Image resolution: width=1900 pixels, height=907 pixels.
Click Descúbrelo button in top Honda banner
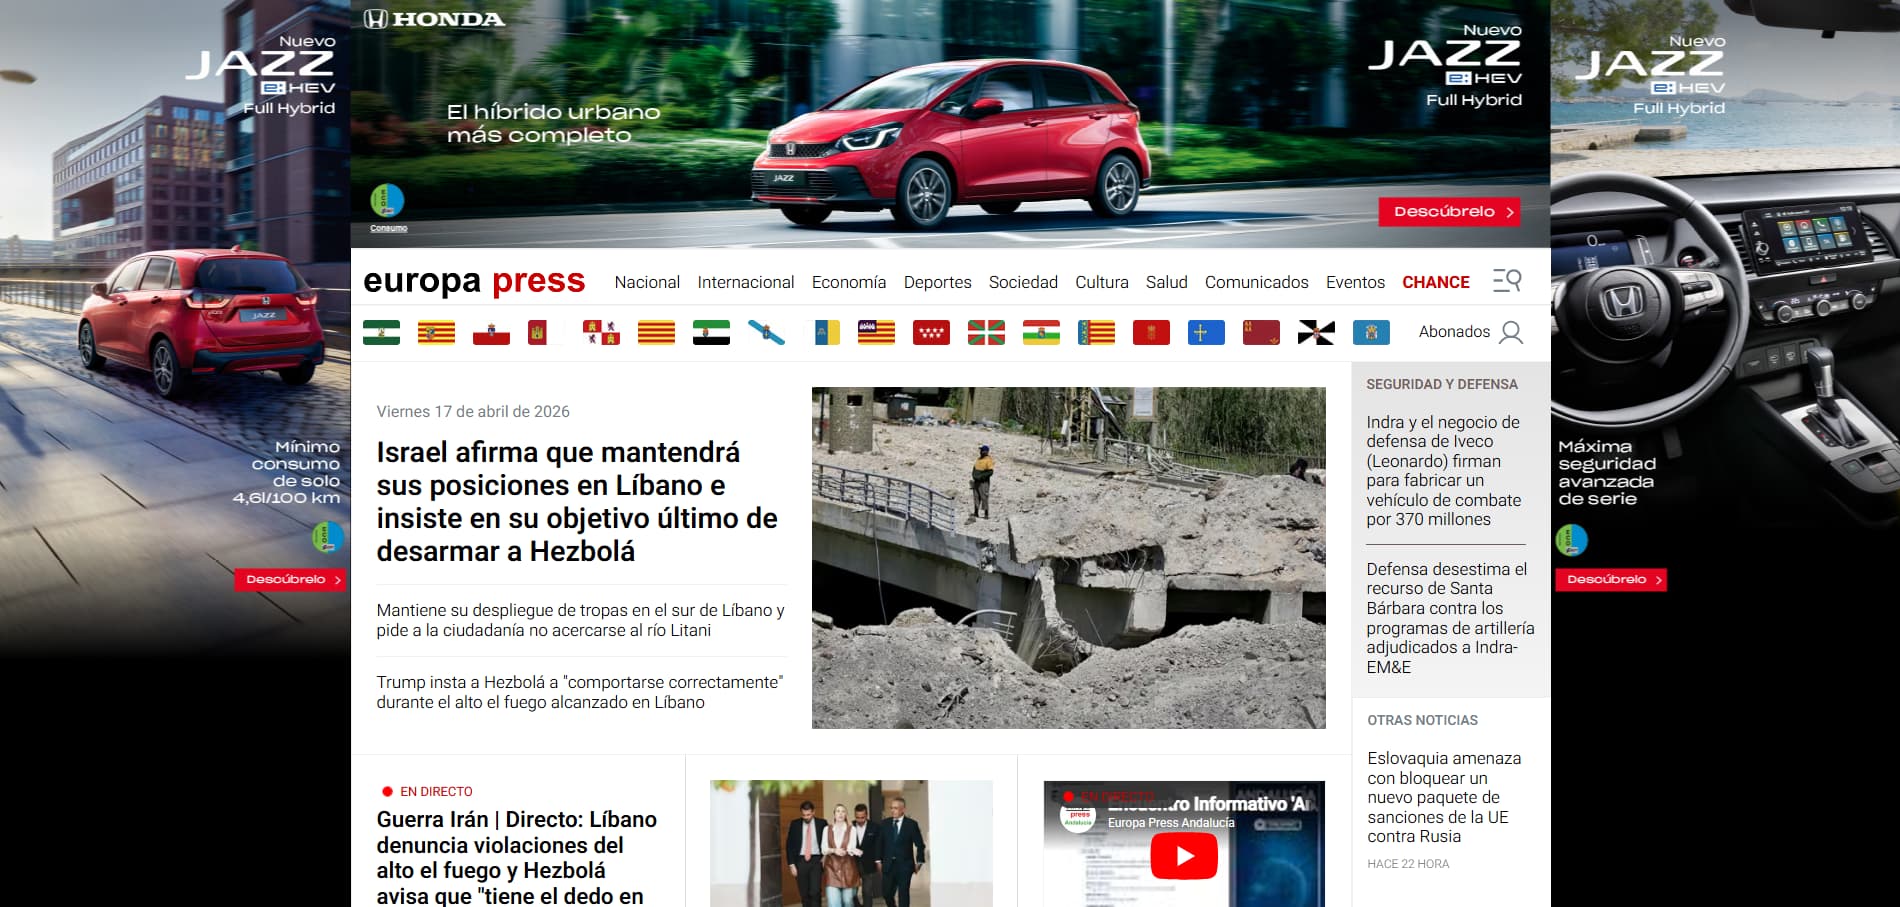click(x=1450, y=211)
